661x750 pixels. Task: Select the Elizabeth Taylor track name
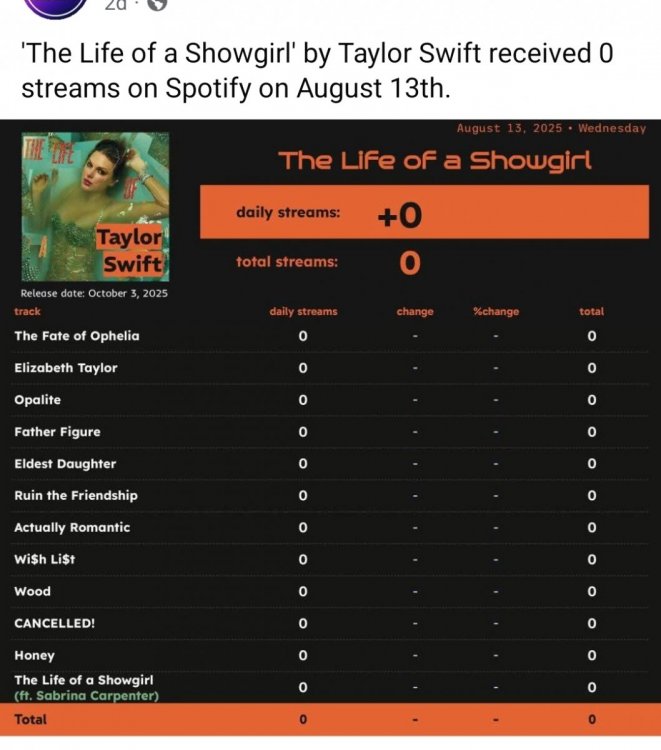66,368
